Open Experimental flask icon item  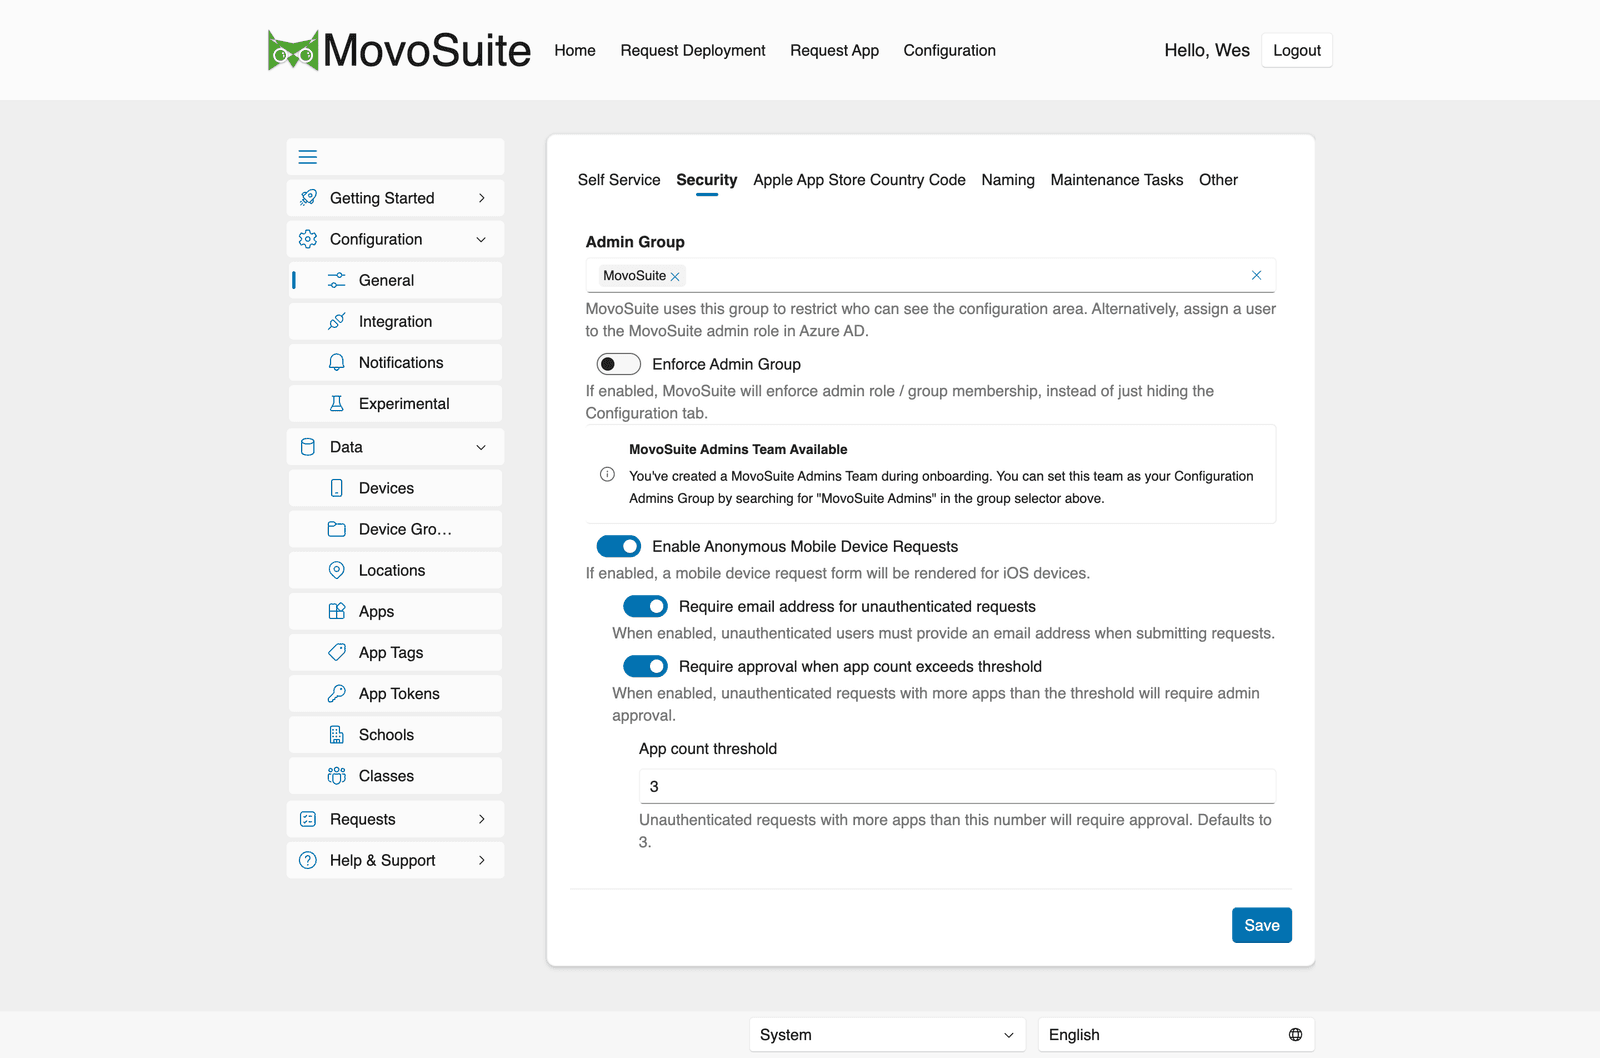(337, 403)
